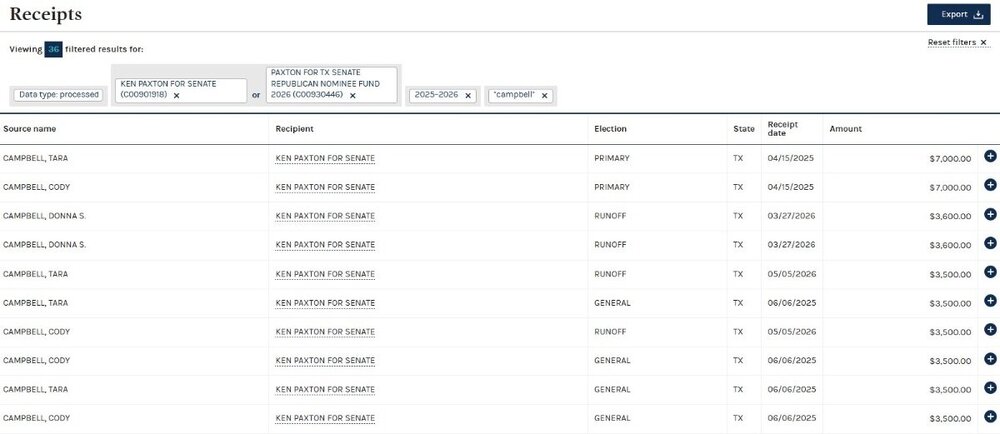
Task: Click the 2025–2026 filter tag label
Action: coord(436,94)
